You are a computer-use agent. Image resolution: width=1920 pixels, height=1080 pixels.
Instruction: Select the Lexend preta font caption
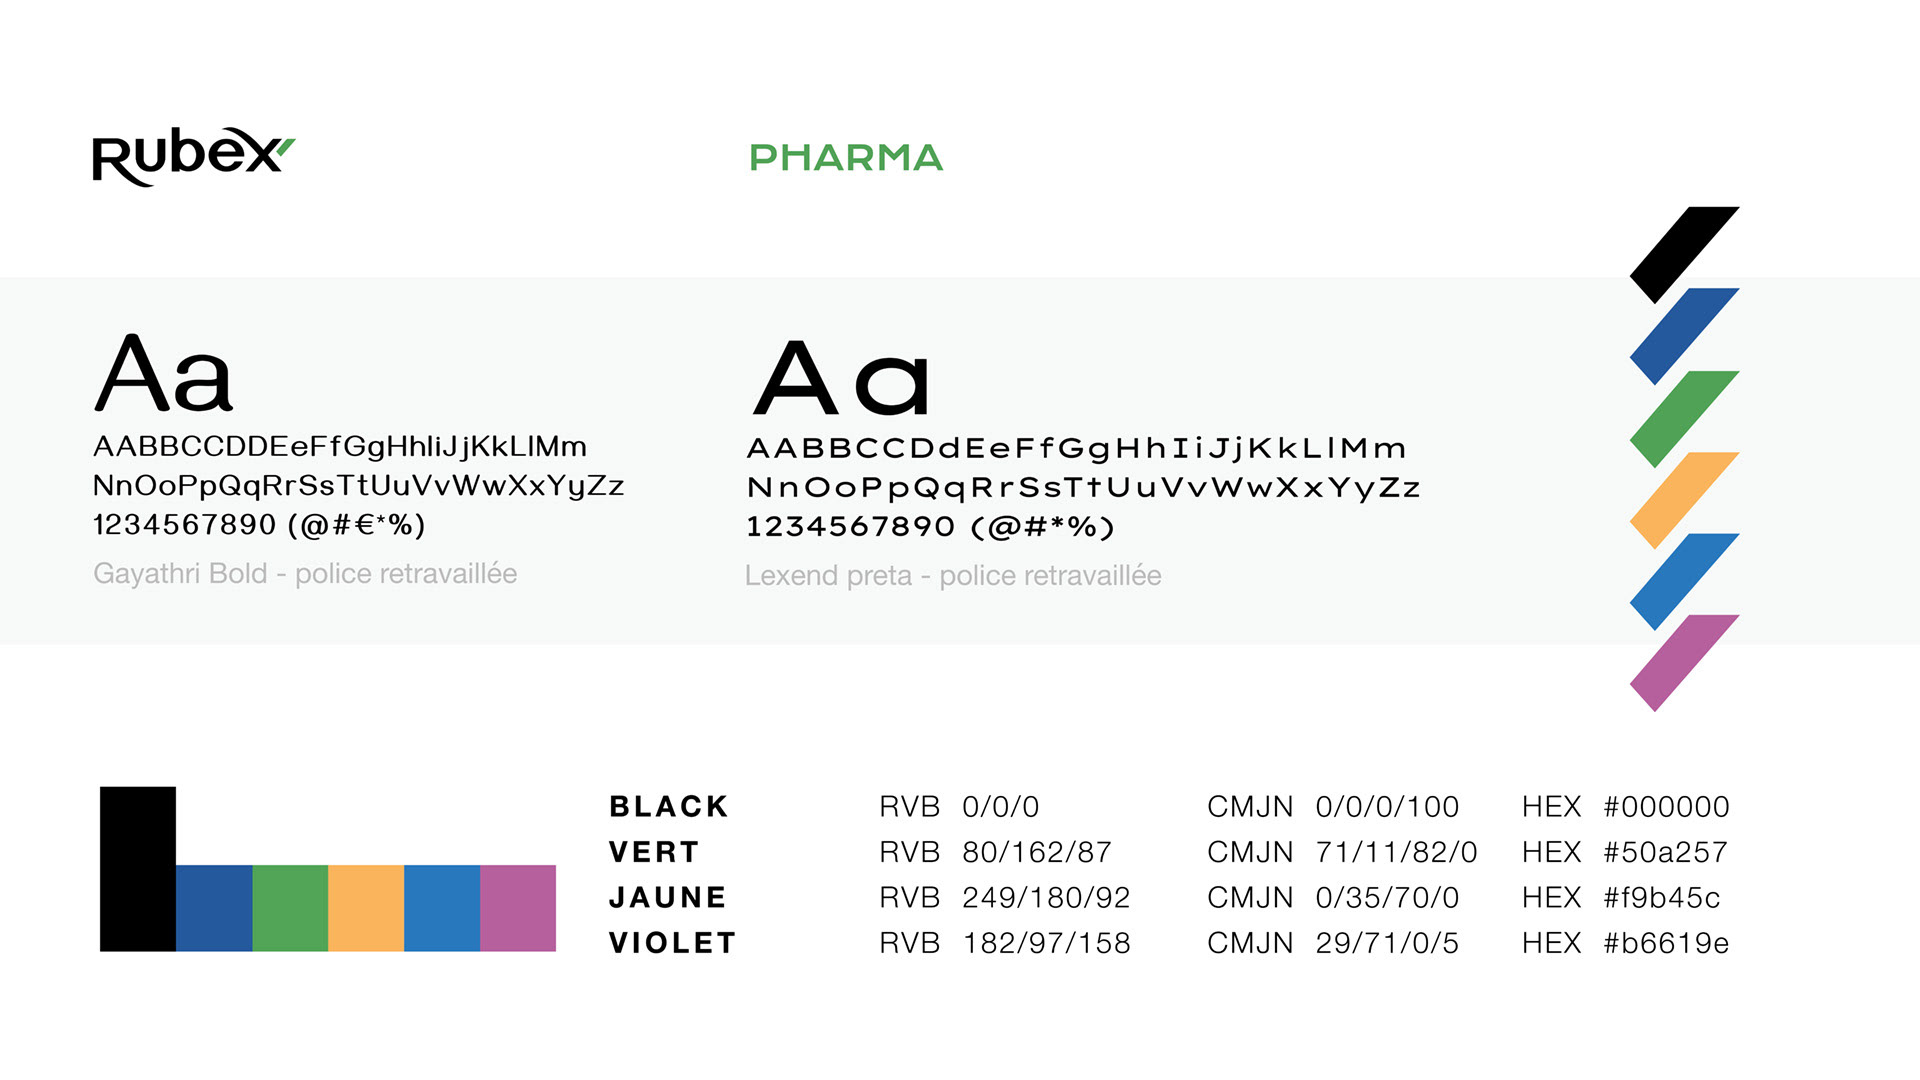click(953, 576)
